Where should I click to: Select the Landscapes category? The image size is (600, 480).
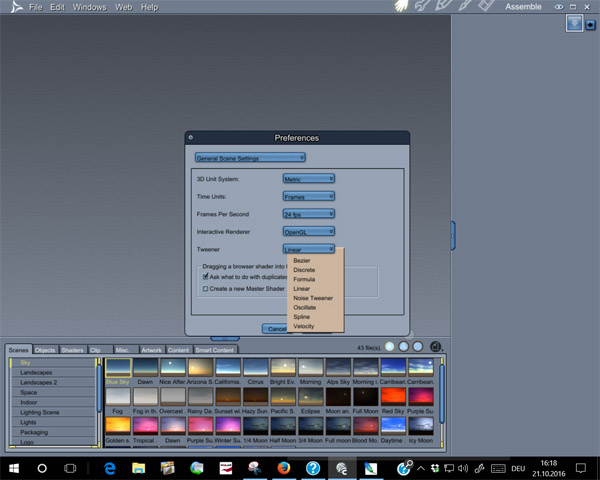pos(54,372)
